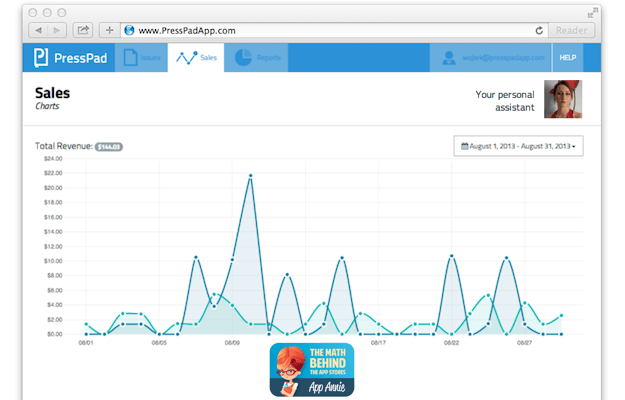625x400 pixels.
Task: Click the Reader button
Action: tap(579, 30)
